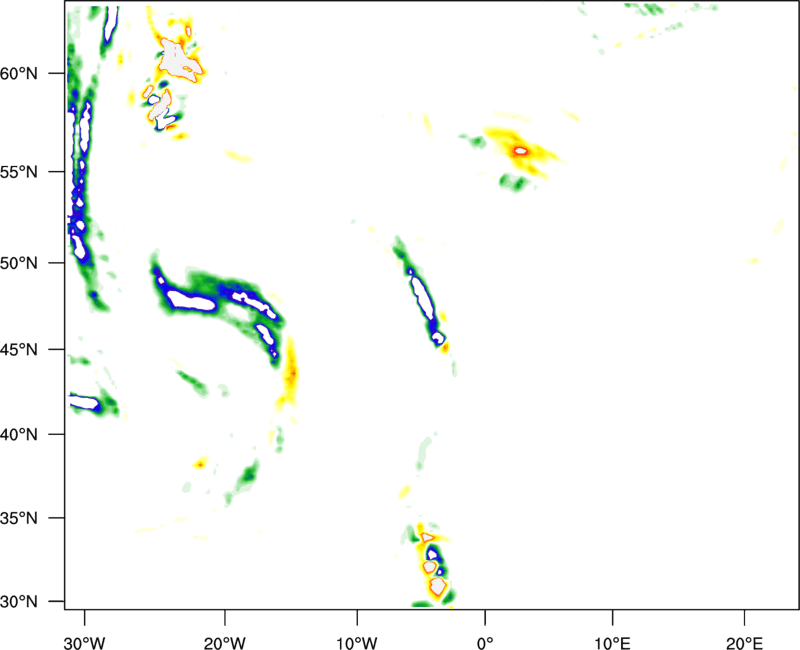The height and width of the screenshot is (650, 800).
Task: Click the 30°N latitude label
Action: 19,602
